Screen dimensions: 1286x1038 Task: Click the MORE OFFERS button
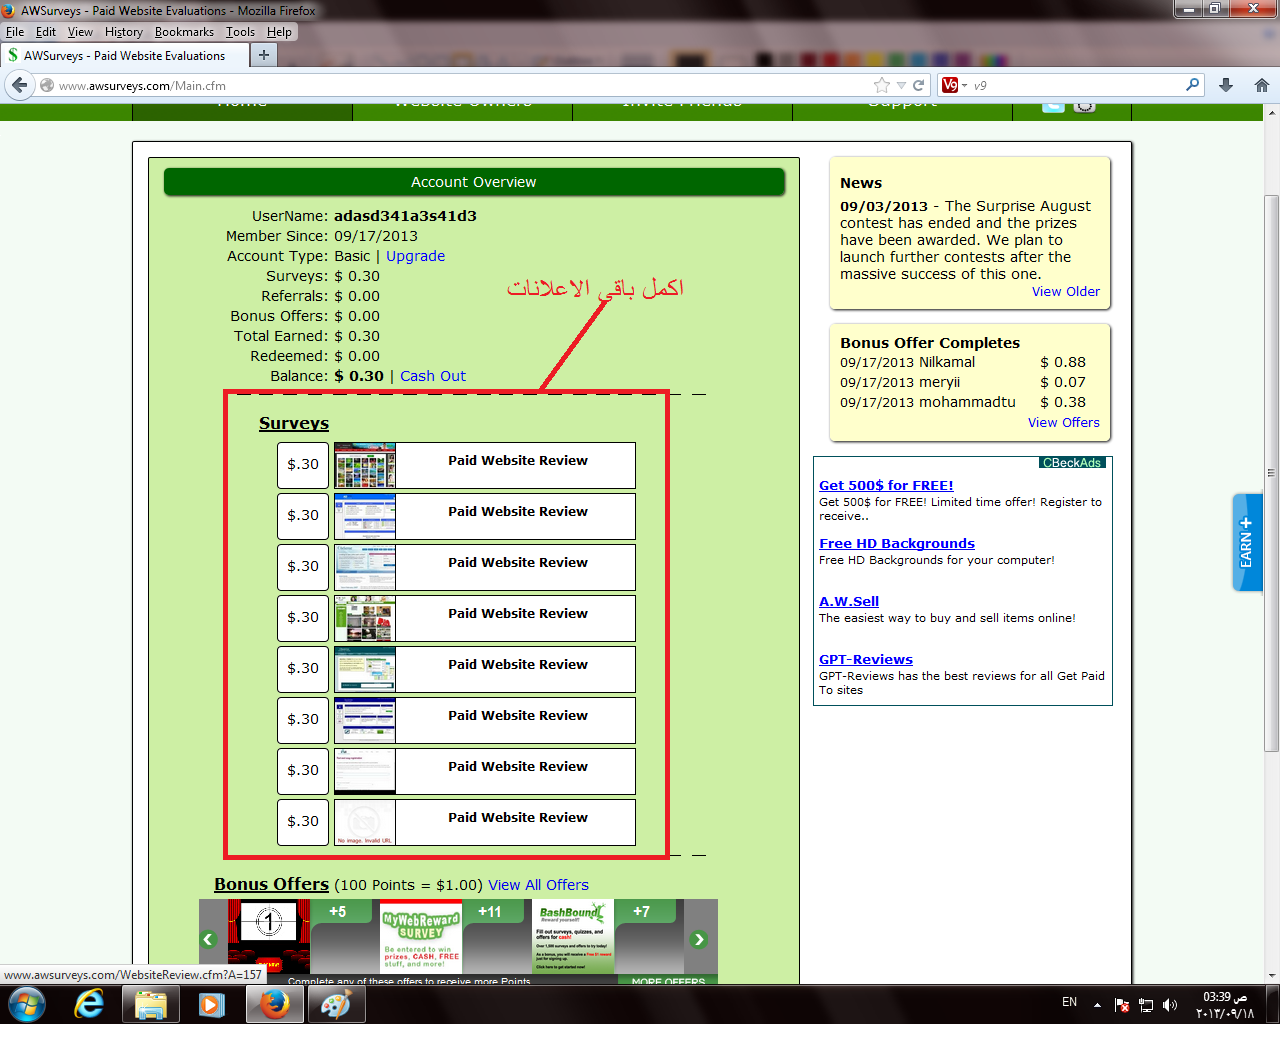tap(668, 981)
